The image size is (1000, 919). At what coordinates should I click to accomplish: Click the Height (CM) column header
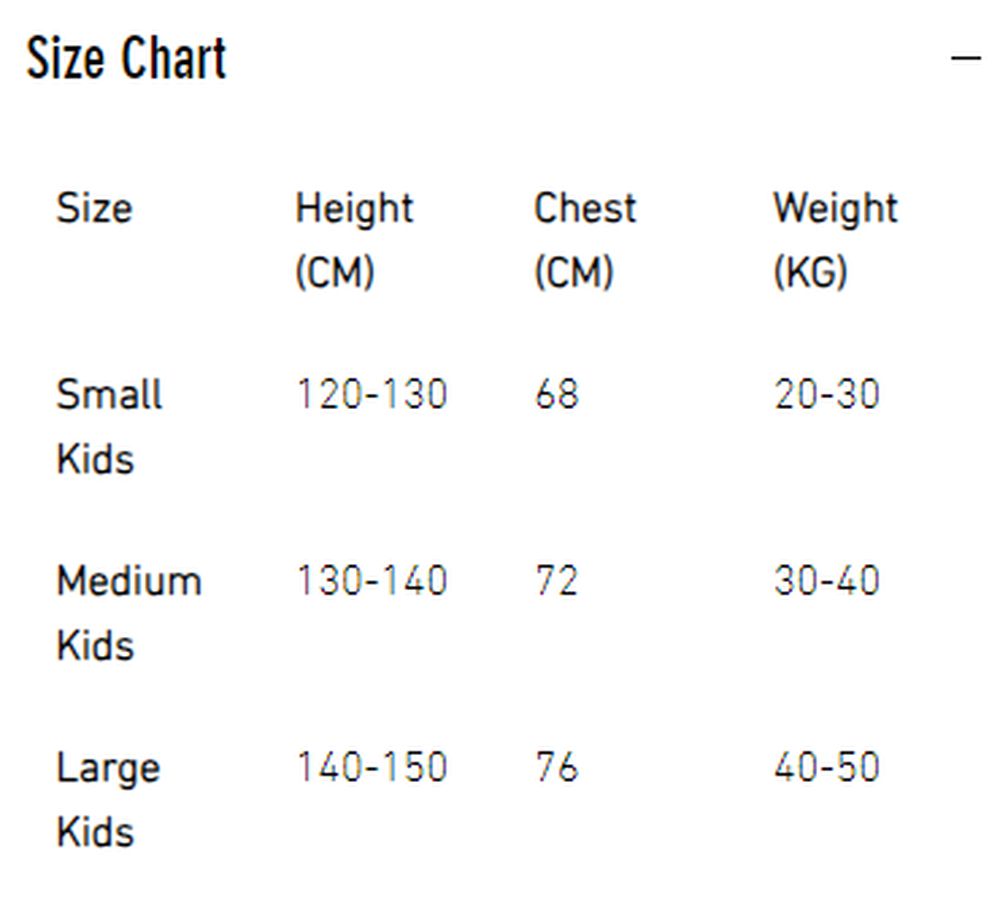click(x=353, y=238)
